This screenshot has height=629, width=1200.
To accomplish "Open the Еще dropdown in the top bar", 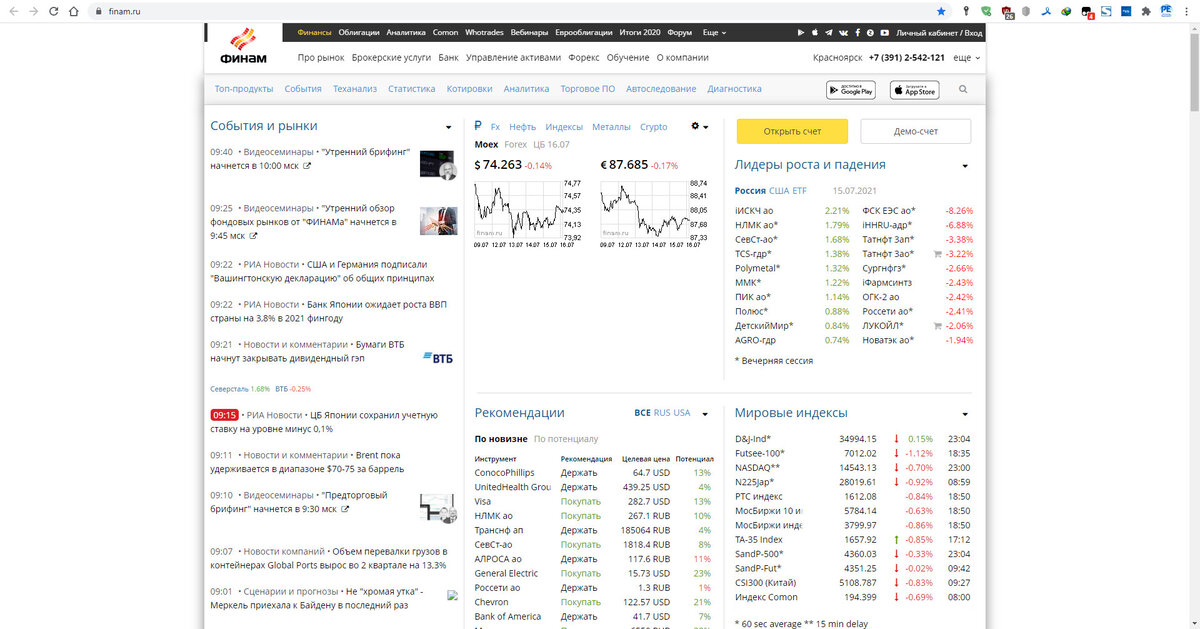I will pyautogui.click(x=714, y=32).
